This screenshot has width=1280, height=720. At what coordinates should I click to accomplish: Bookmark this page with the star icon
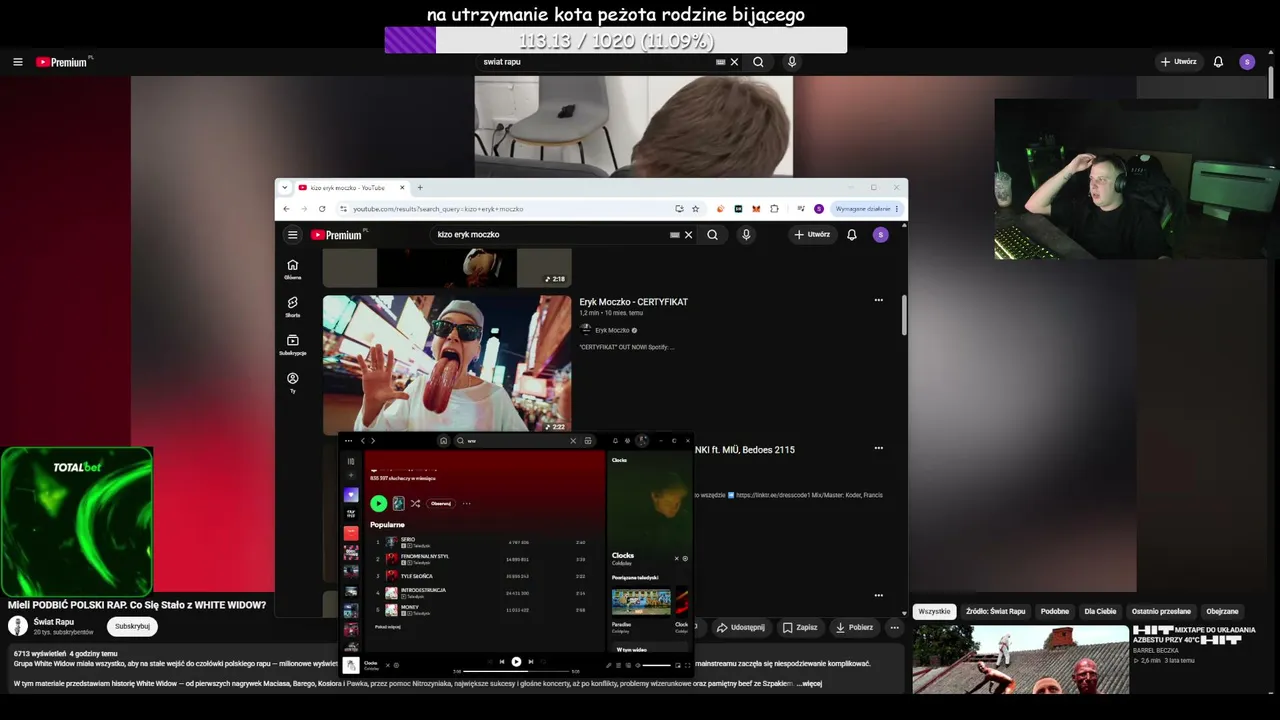click(695, 209)
